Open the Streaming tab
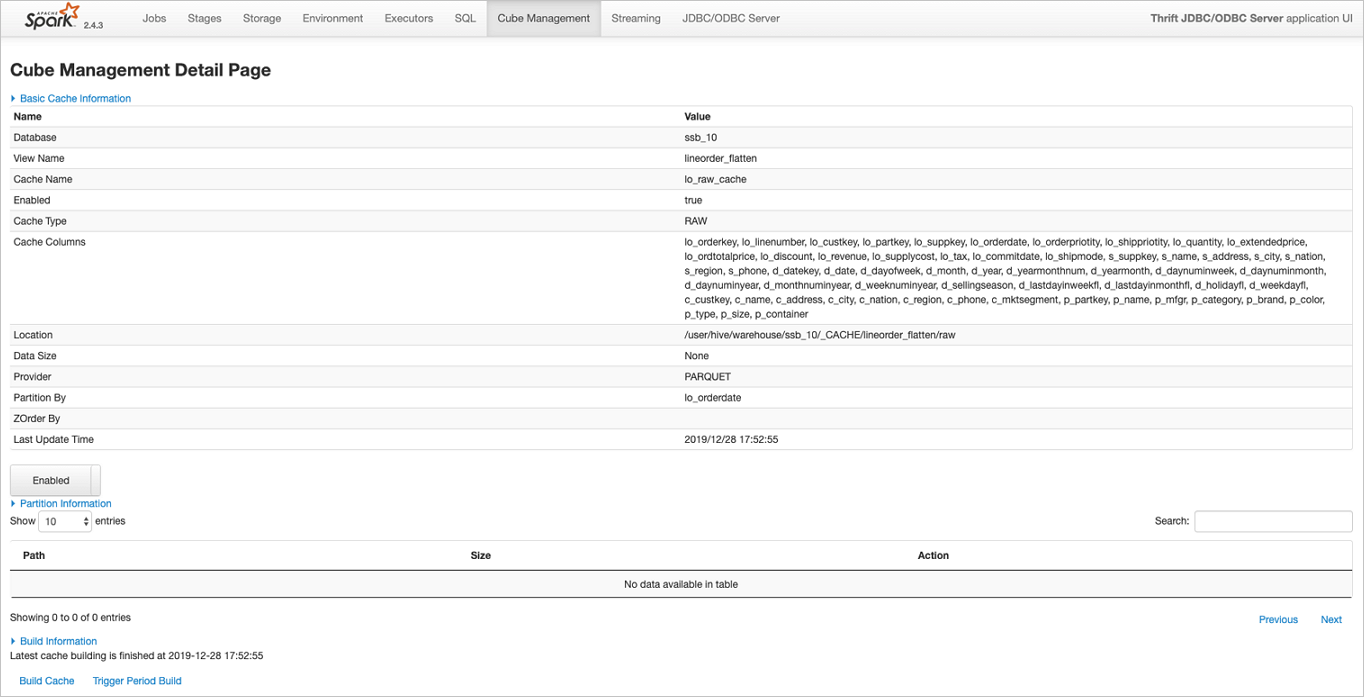Image resolution: width=1364 pixels, height=697 pixels. [x=636, y=18]
